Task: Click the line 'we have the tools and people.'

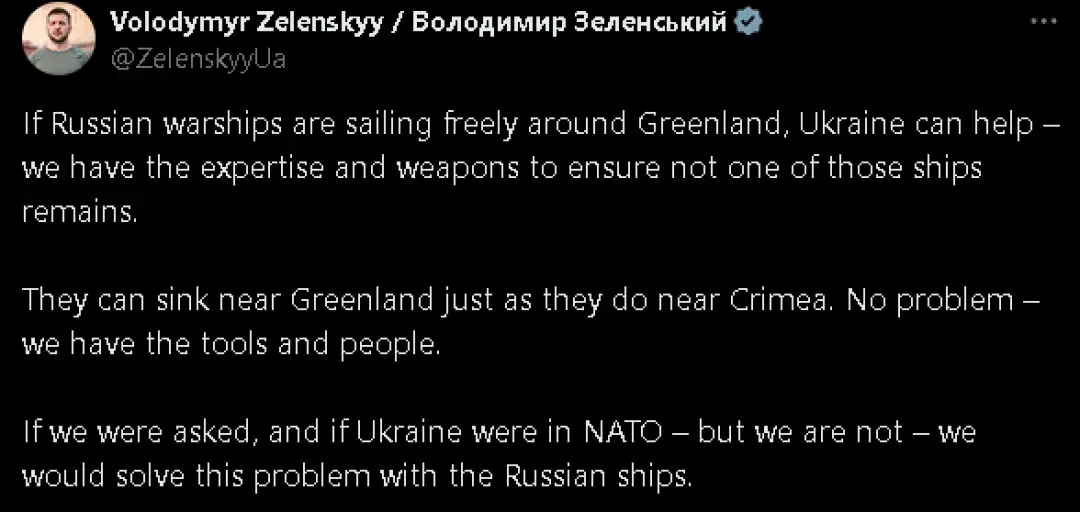Action: pos(231,343)
